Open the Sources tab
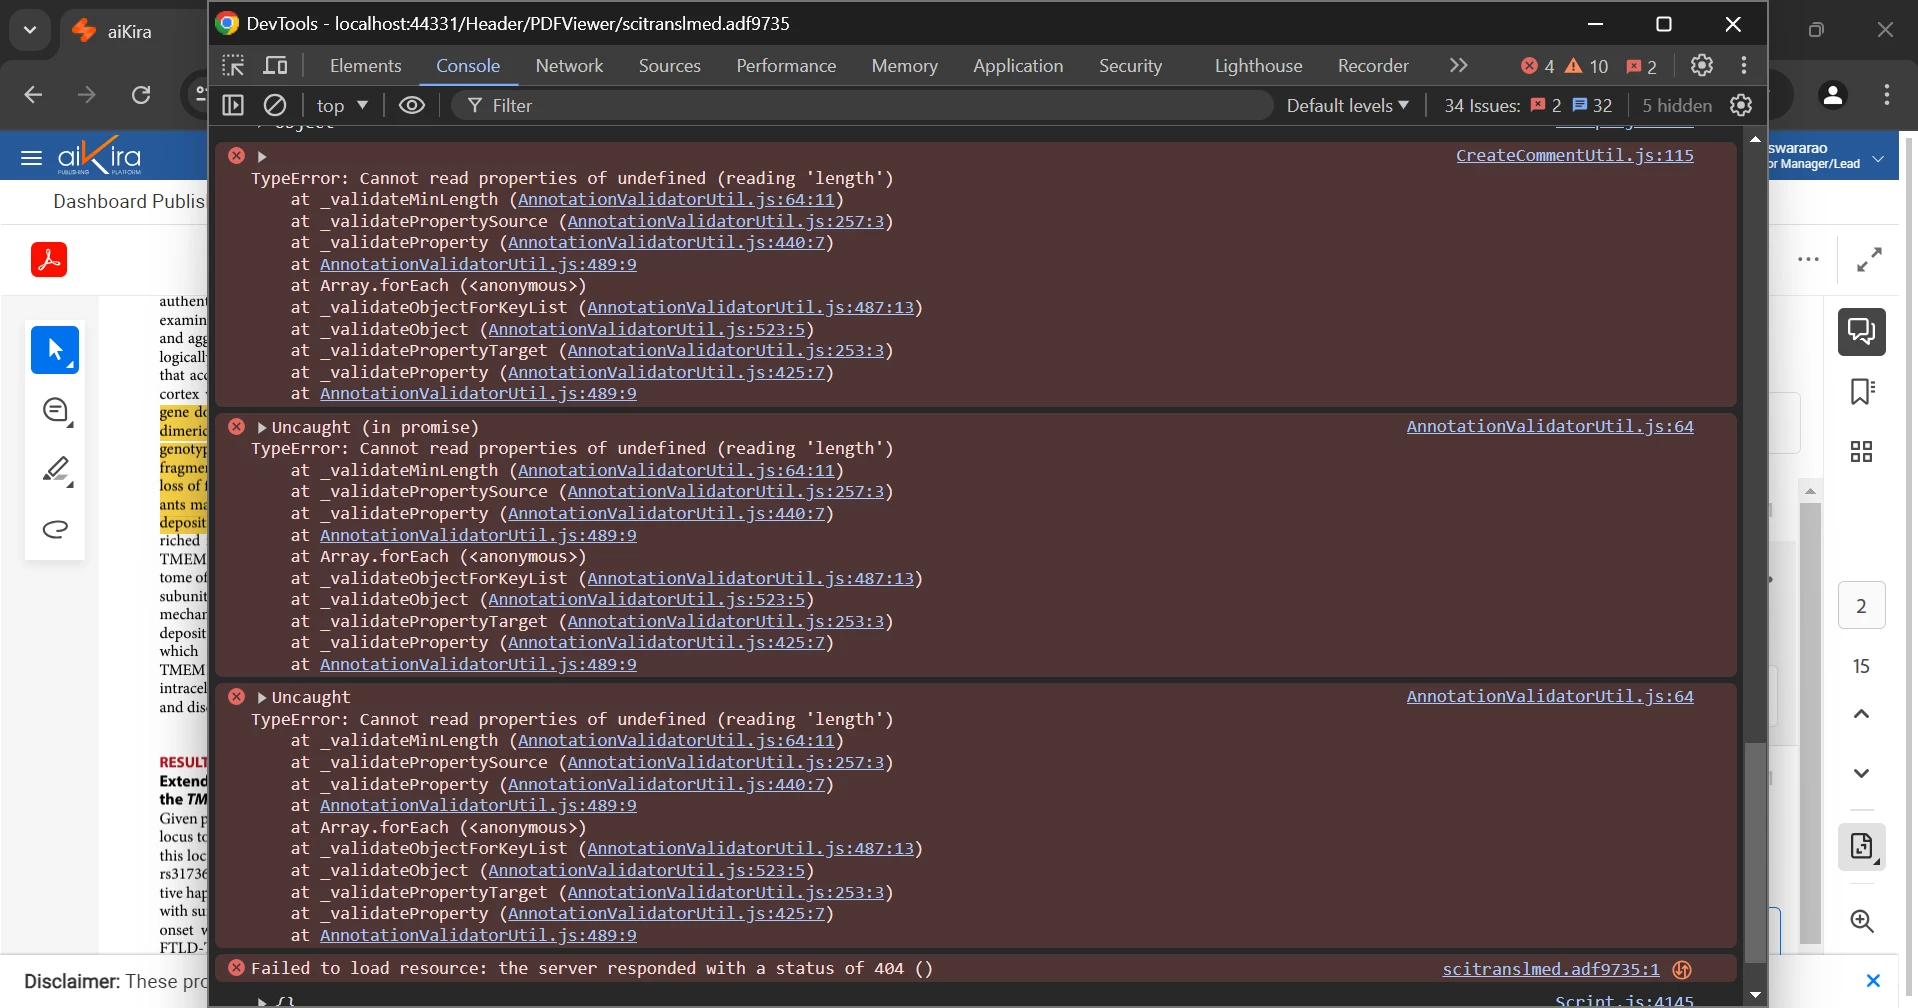Screen dimensions: 1918x1008 click(669, 66)
